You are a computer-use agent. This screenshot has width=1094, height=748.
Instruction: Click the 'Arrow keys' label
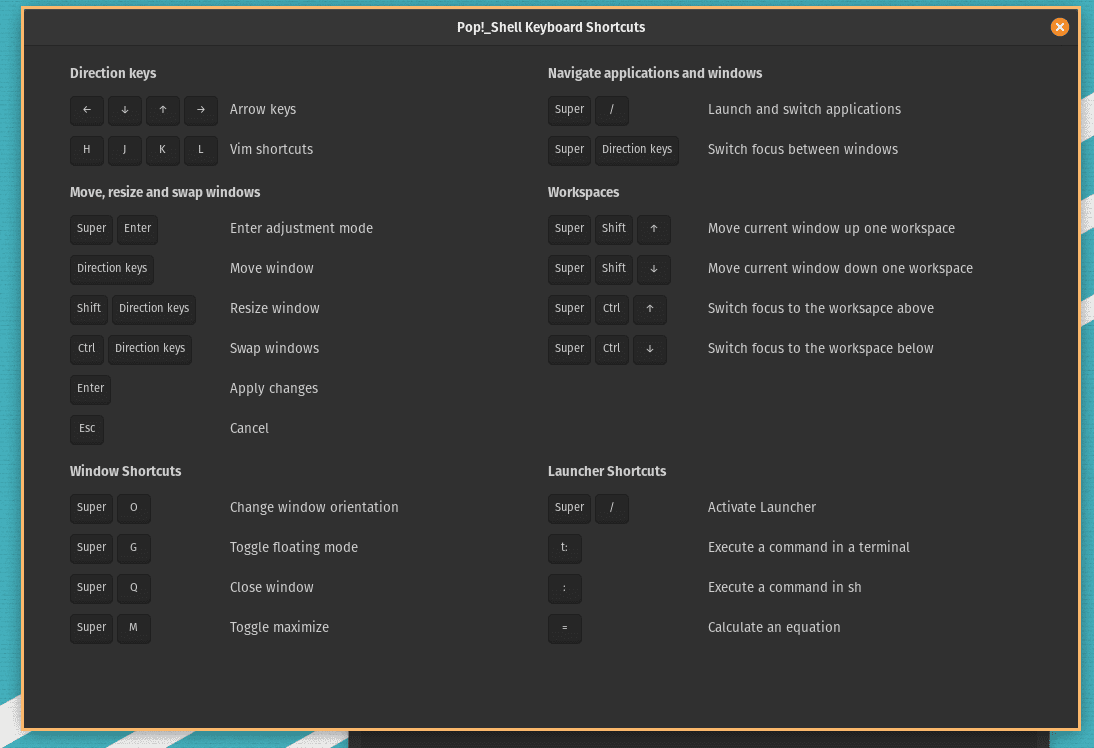[263, 110]
